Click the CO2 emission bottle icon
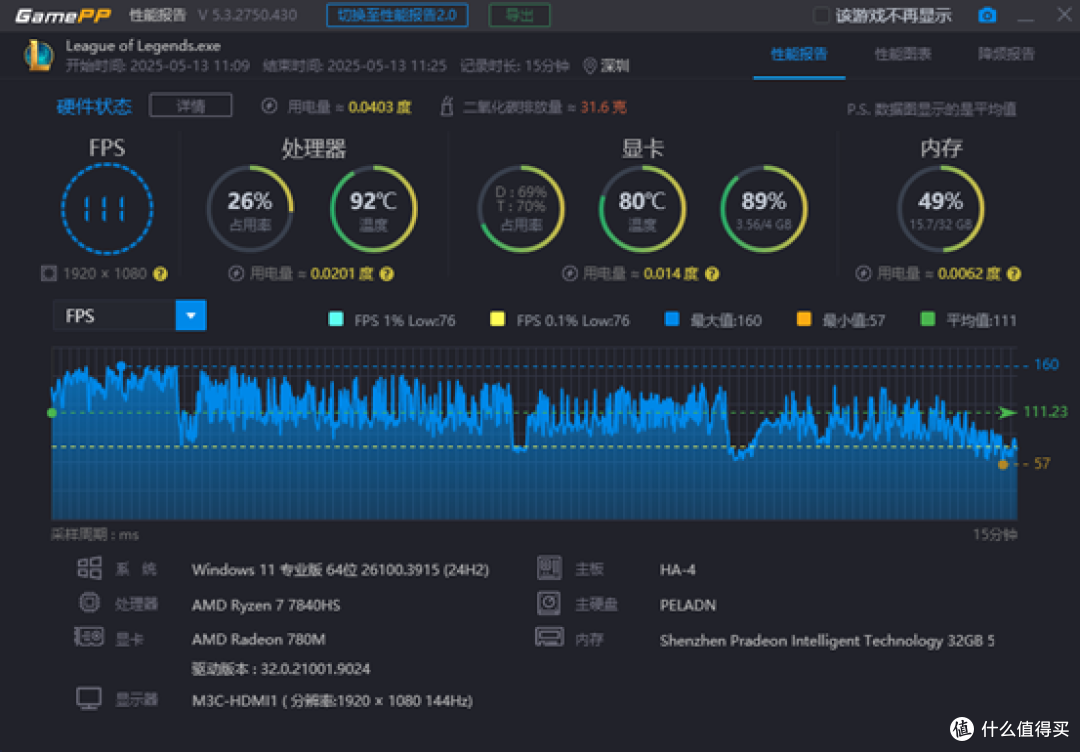The height and width of the screenshot is (752, 1080). (446, 106)
